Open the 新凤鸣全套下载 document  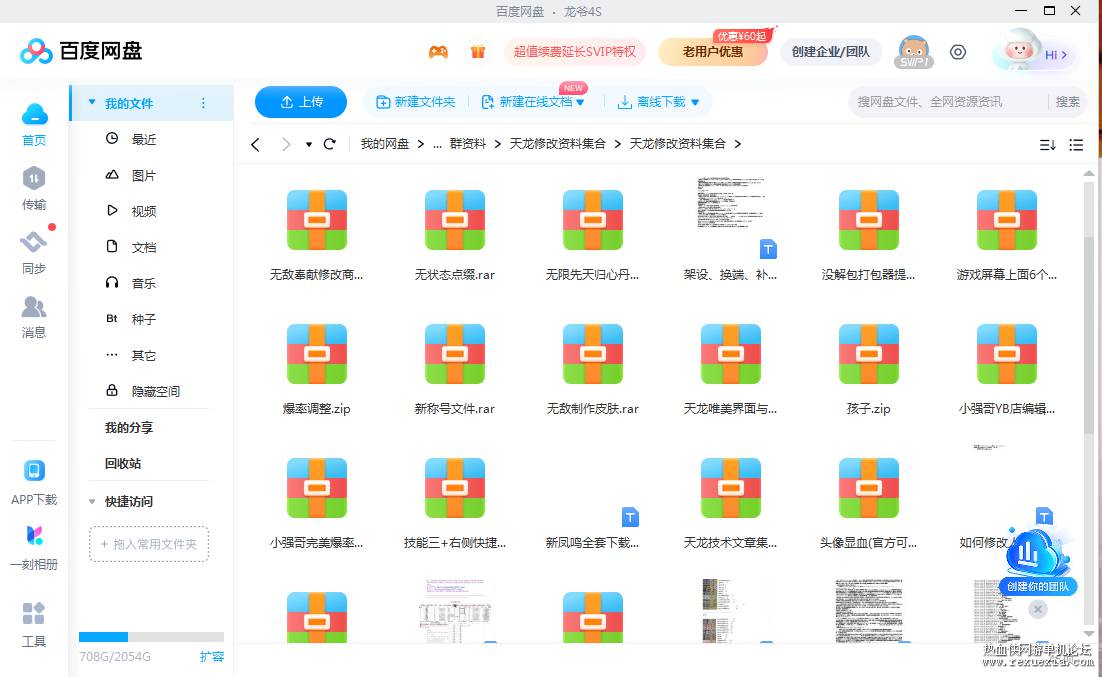tap(592, 503)
